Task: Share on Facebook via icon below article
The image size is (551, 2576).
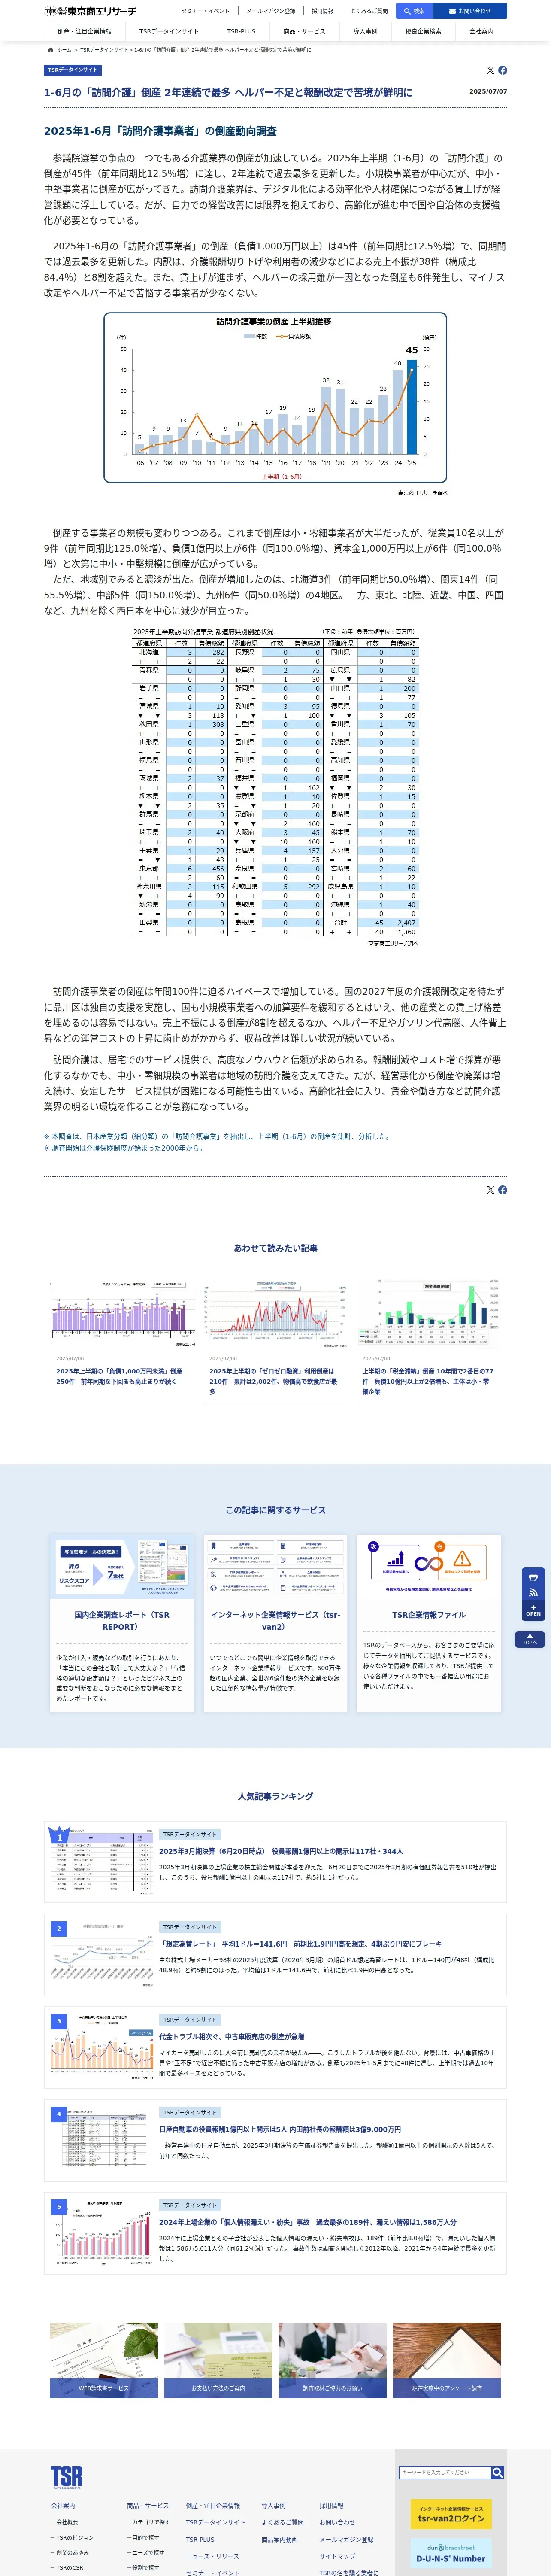Action: (502, 1190)
